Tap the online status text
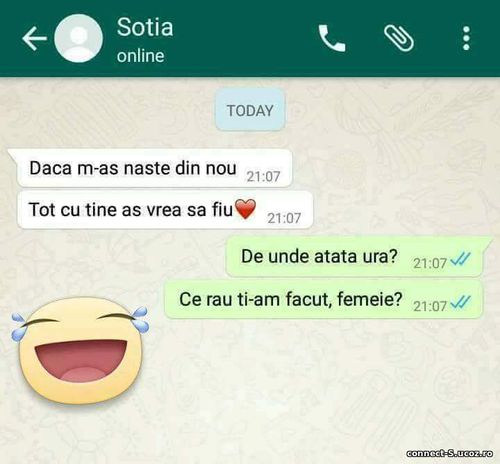This screenshot has width=500, height=464. (140, 56)
